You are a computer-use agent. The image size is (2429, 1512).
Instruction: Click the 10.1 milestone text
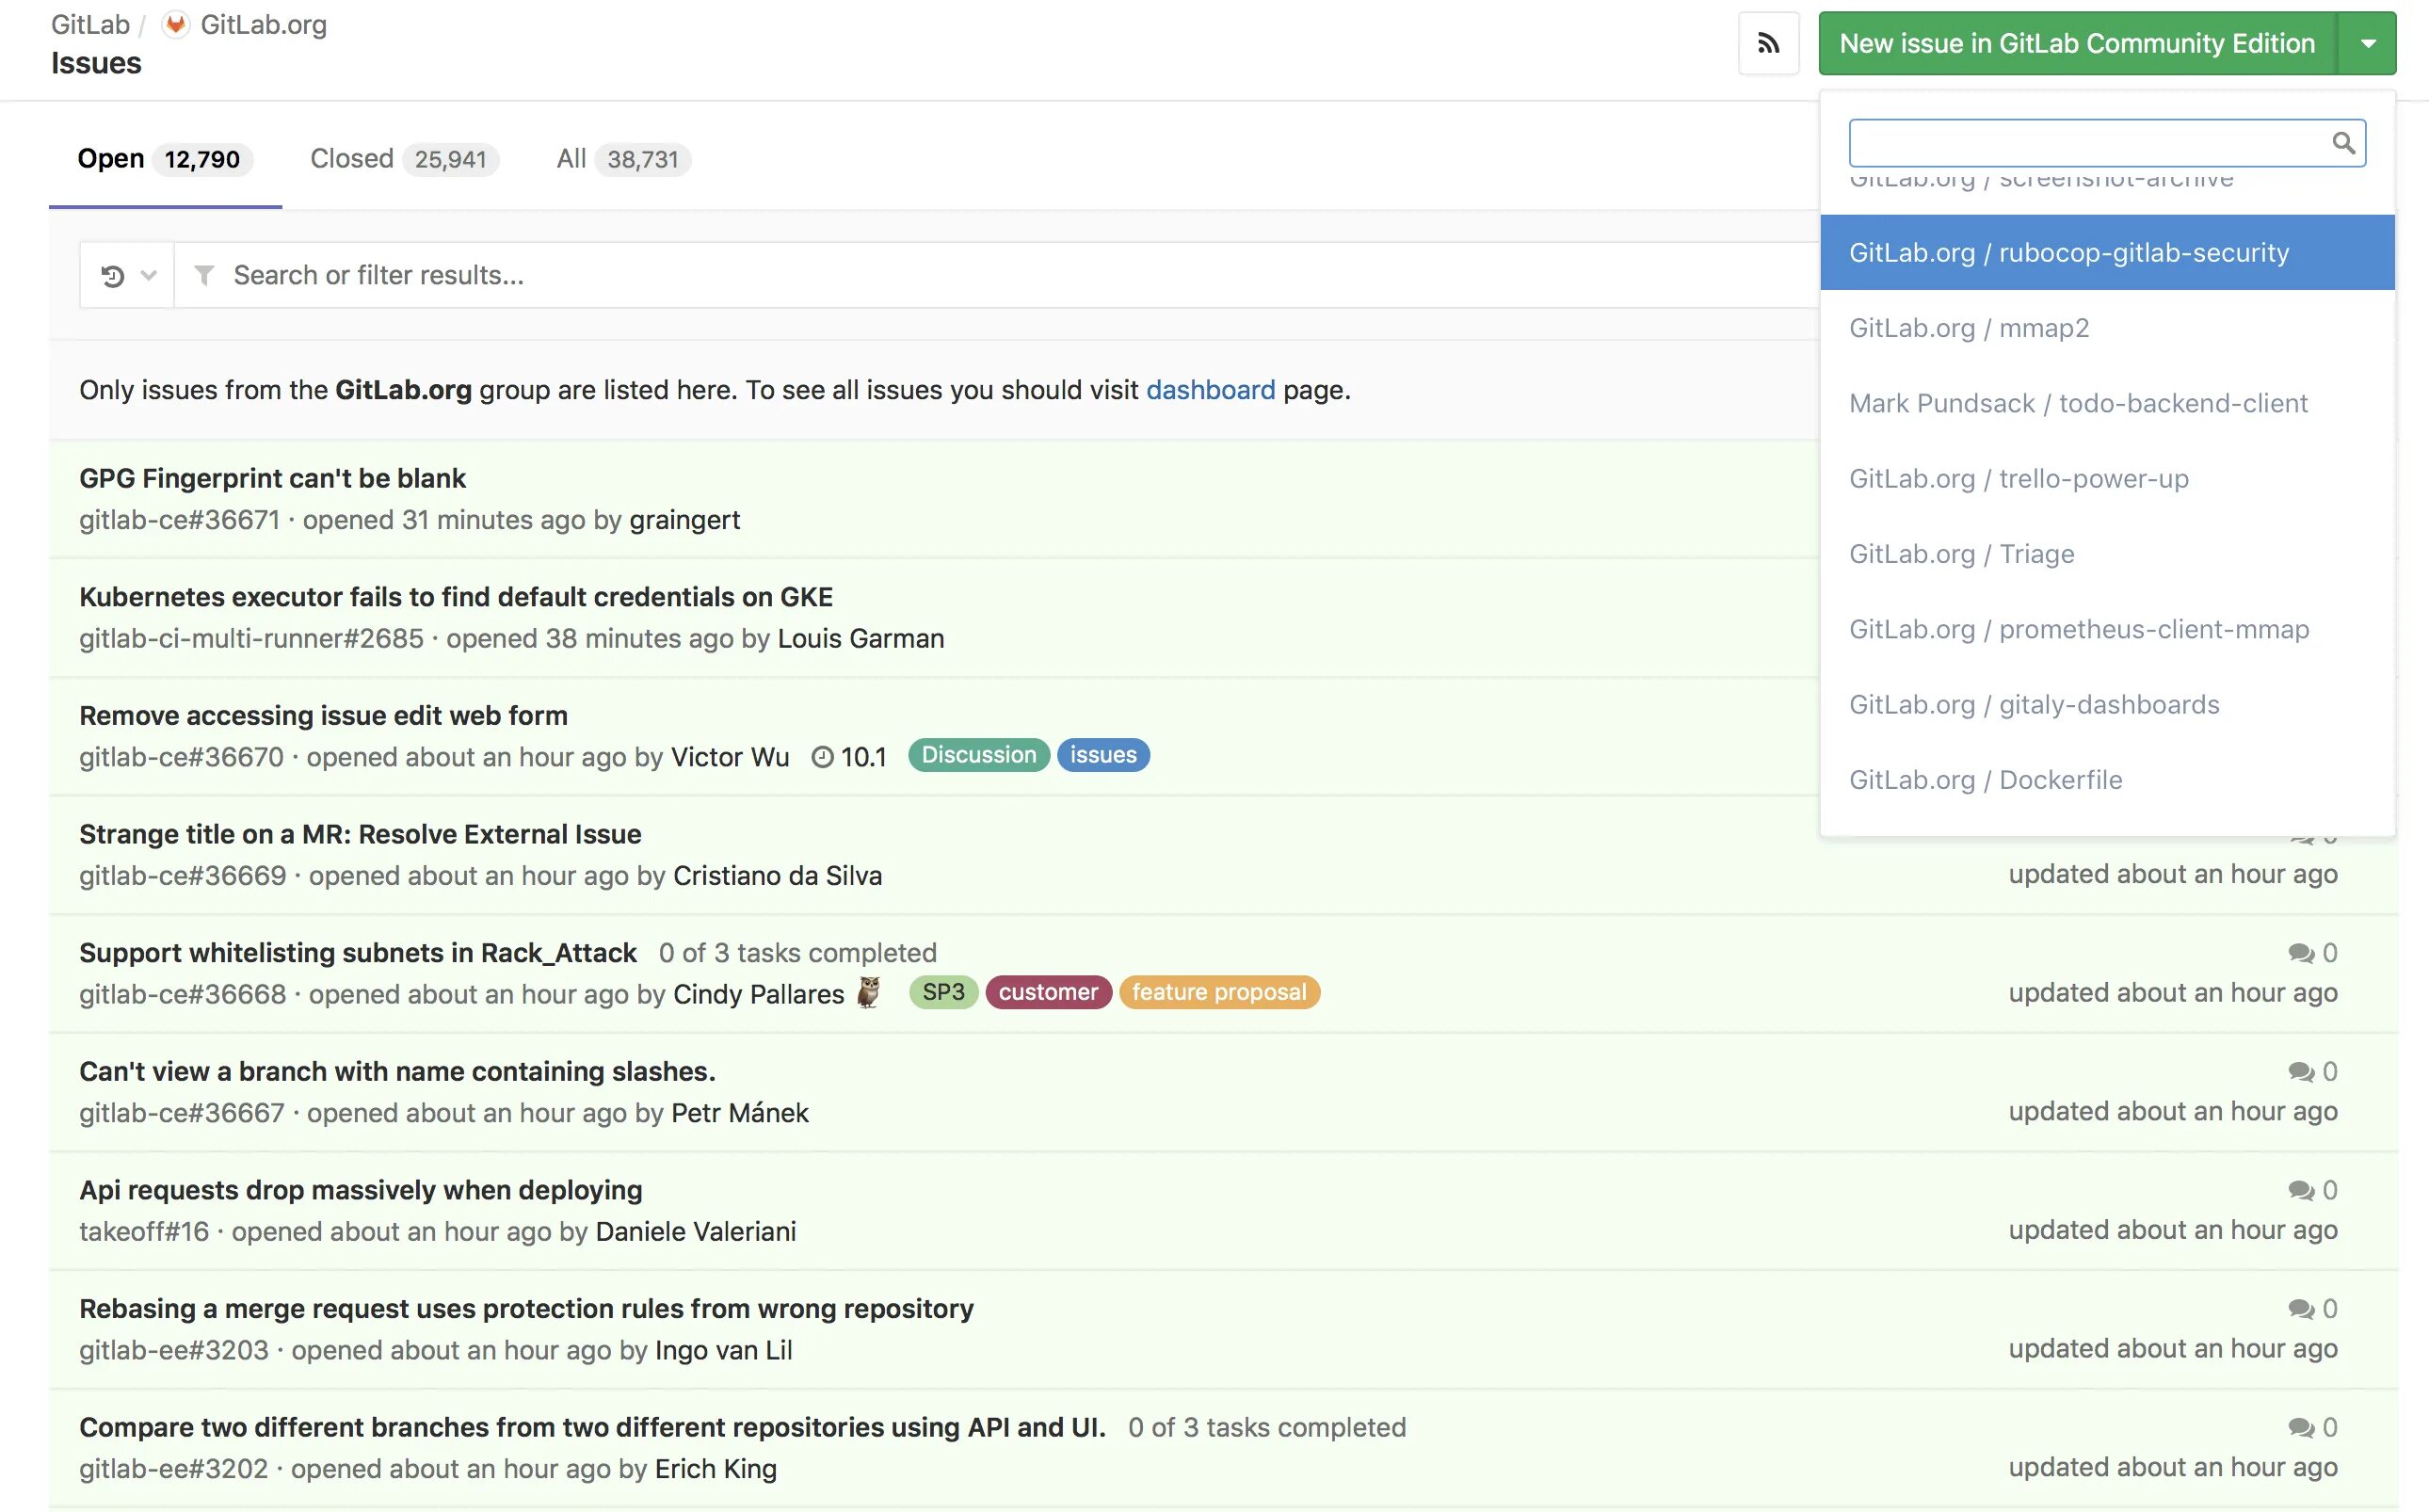point(863,758)
